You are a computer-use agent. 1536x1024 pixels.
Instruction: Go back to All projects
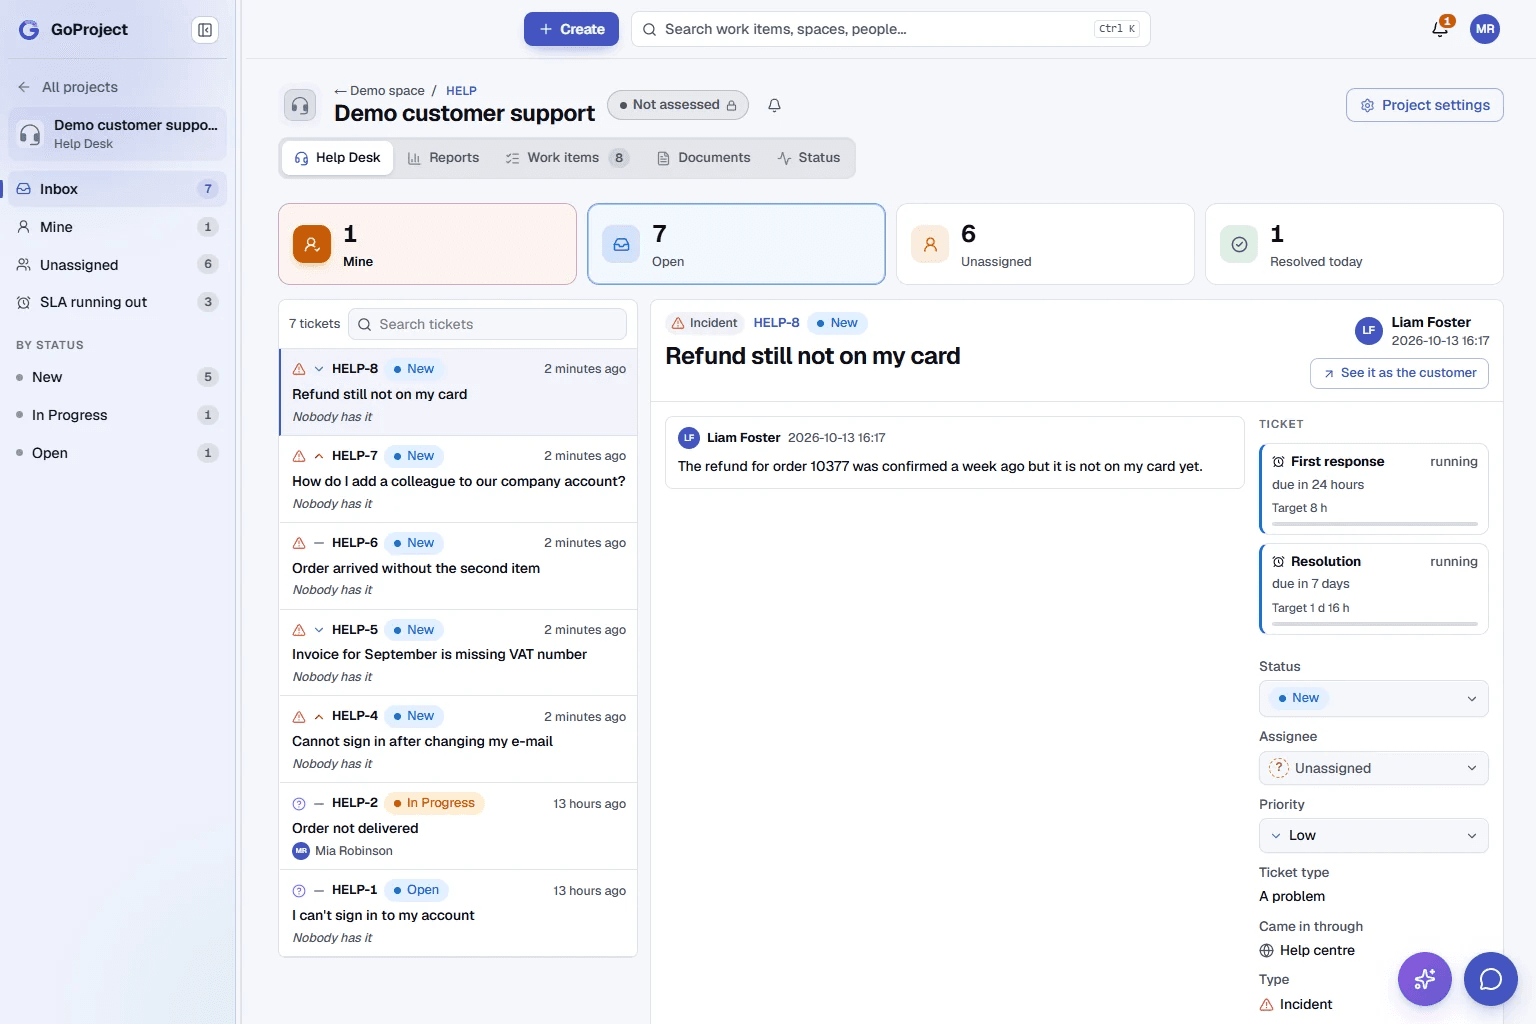click(x=68, y=87)
